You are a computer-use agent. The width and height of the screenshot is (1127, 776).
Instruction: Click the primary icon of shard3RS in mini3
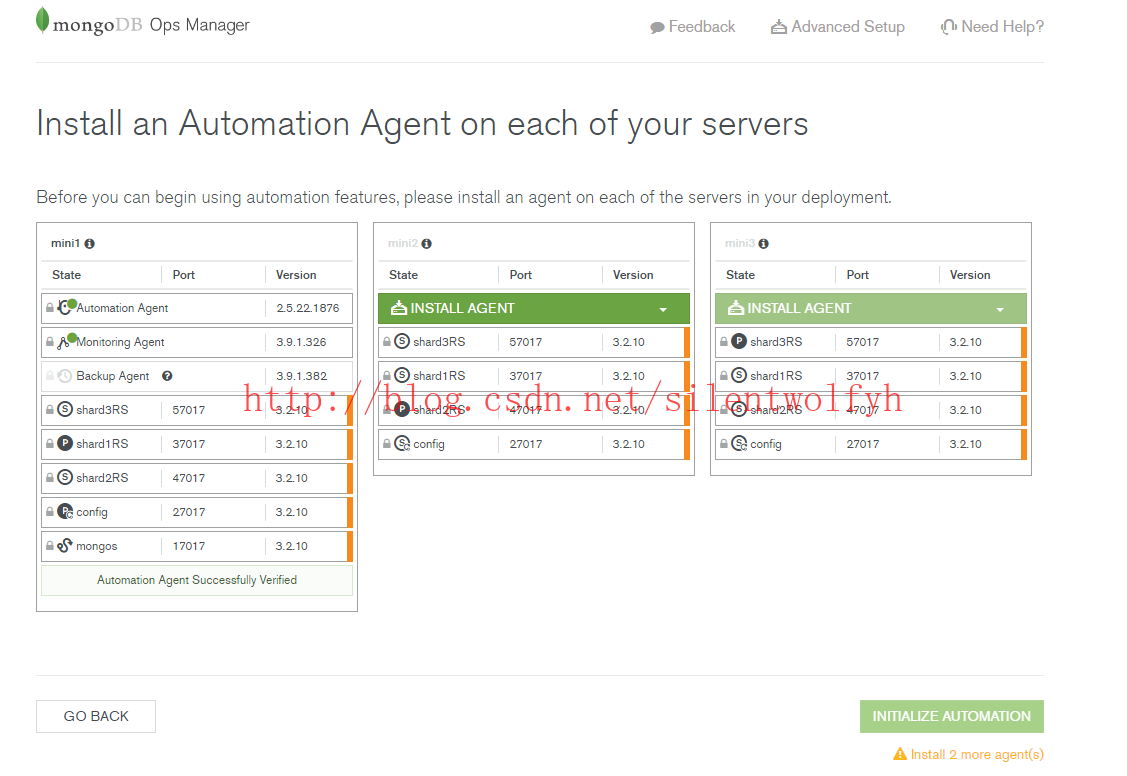pos(739,341)
